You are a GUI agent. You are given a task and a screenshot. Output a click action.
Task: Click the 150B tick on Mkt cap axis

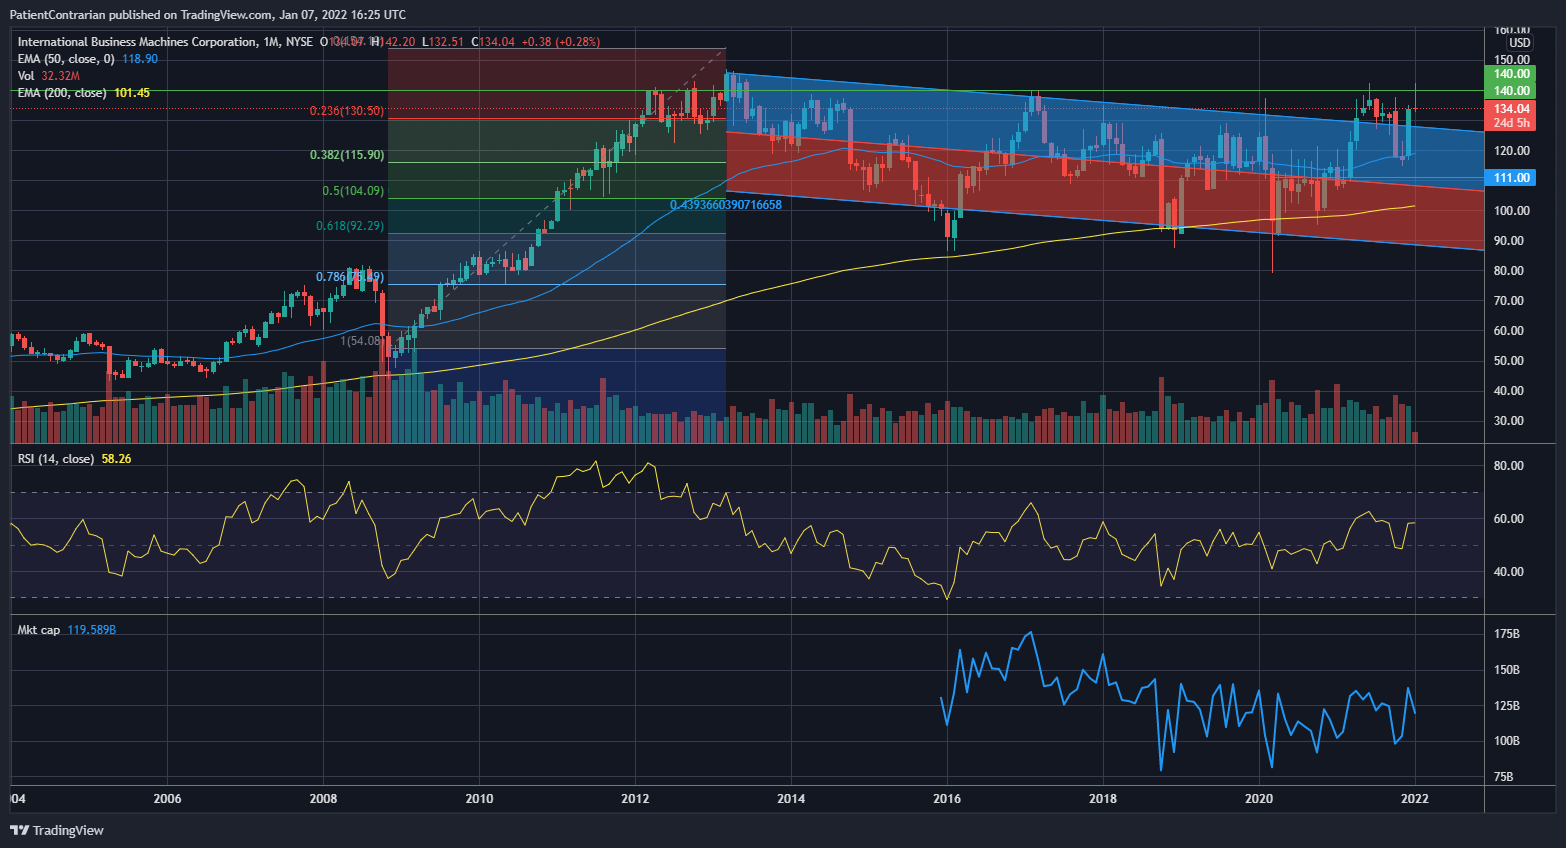tap(1507, 670)
